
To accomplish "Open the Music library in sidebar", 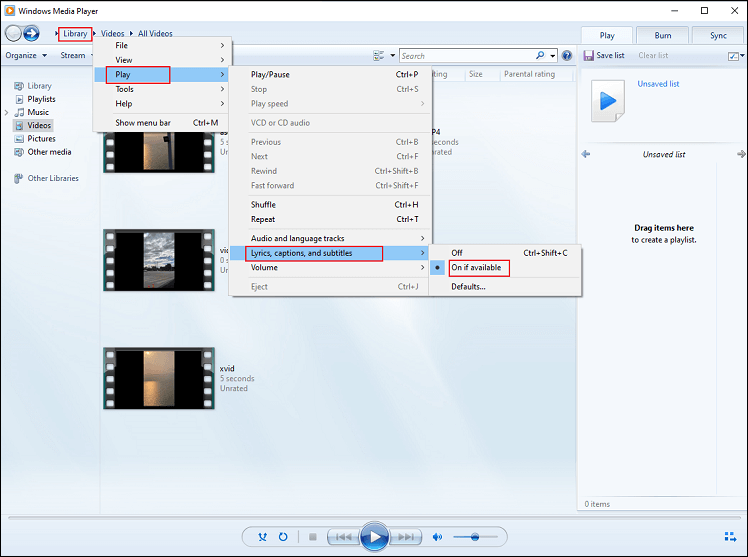I will coord(38,113).
